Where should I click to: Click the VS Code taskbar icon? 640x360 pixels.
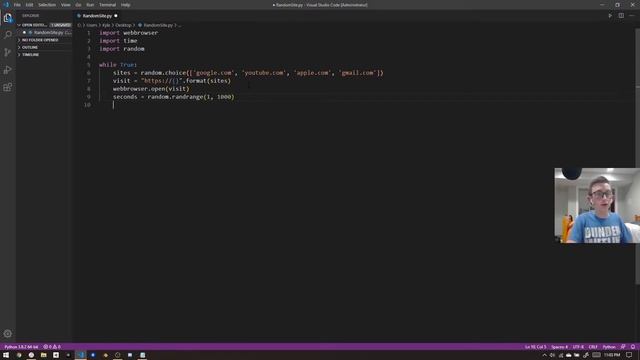tap(81, 355)
